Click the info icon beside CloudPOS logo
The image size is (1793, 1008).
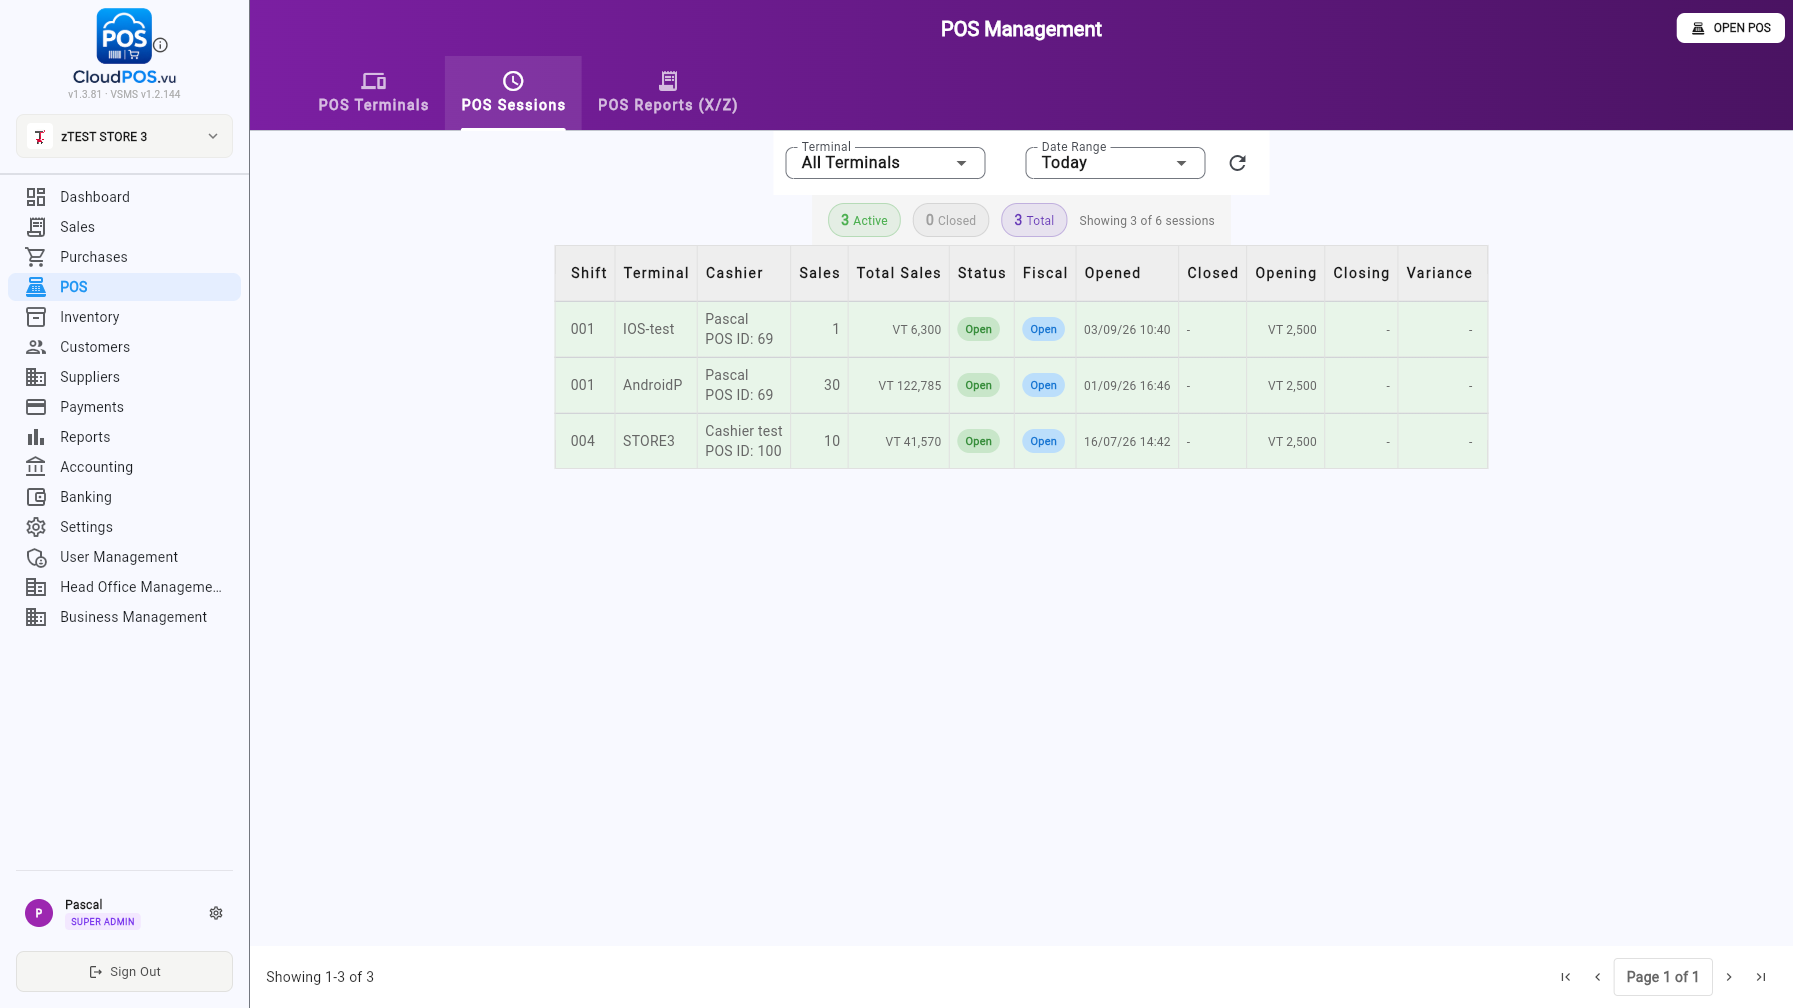click(x=160, y=45)
